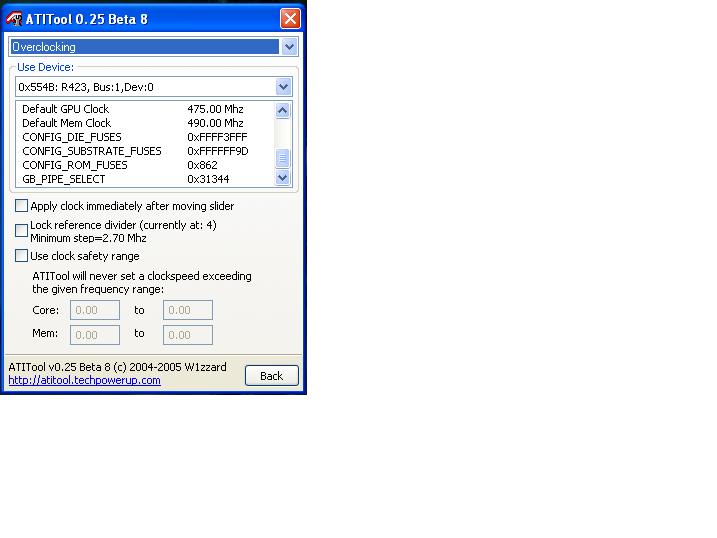Click the Core minimum frequency field
This screenshot has height=538, width=717.
[x=95, y=310]
